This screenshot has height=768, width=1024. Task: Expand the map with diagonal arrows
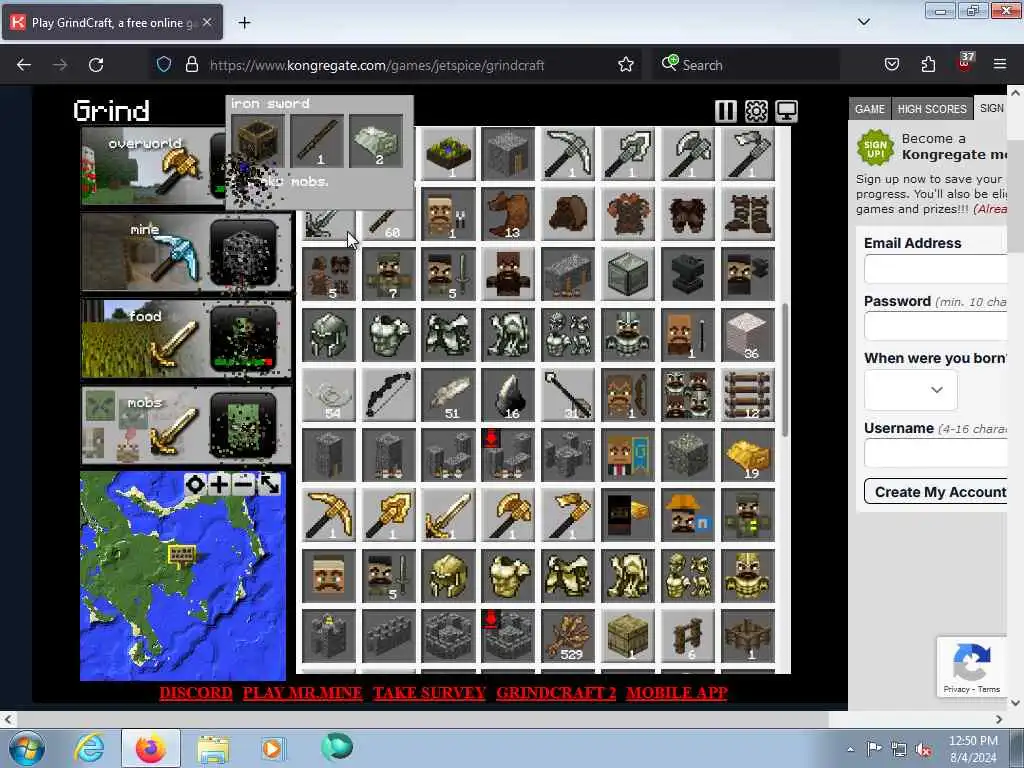(269, 485)
